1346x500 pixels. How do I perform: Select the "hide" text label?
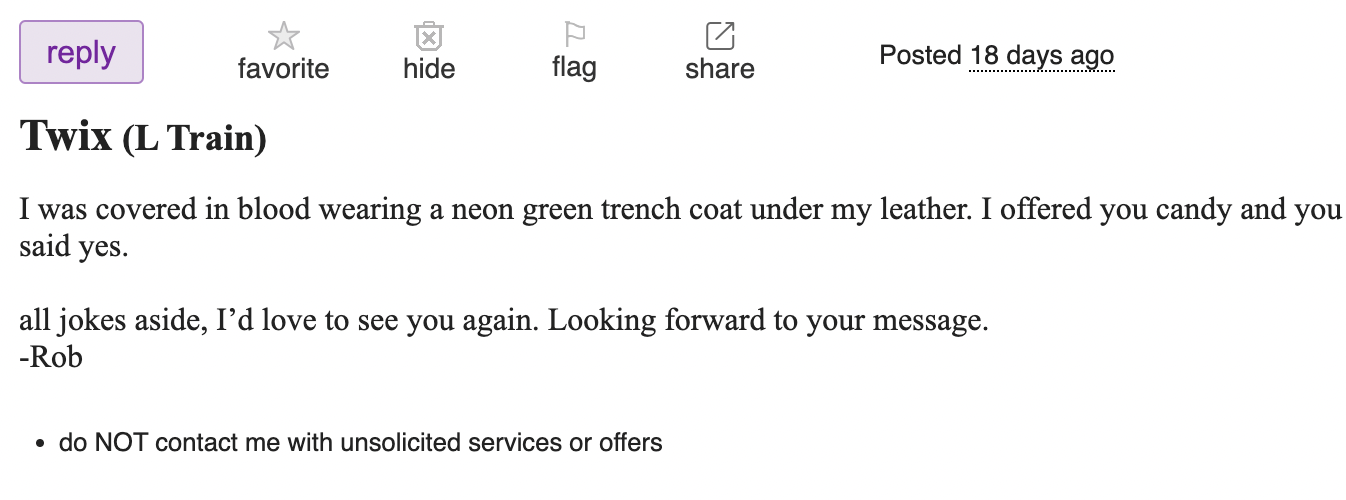(x=429, y=69)
